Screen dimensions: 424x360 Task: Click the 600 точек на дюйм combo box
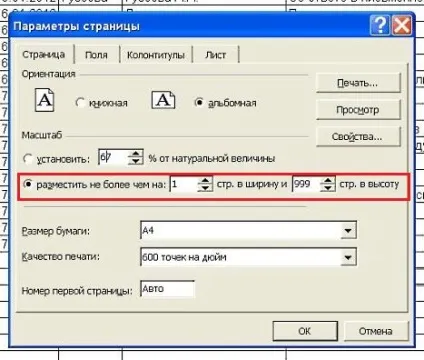coord(248,257)
